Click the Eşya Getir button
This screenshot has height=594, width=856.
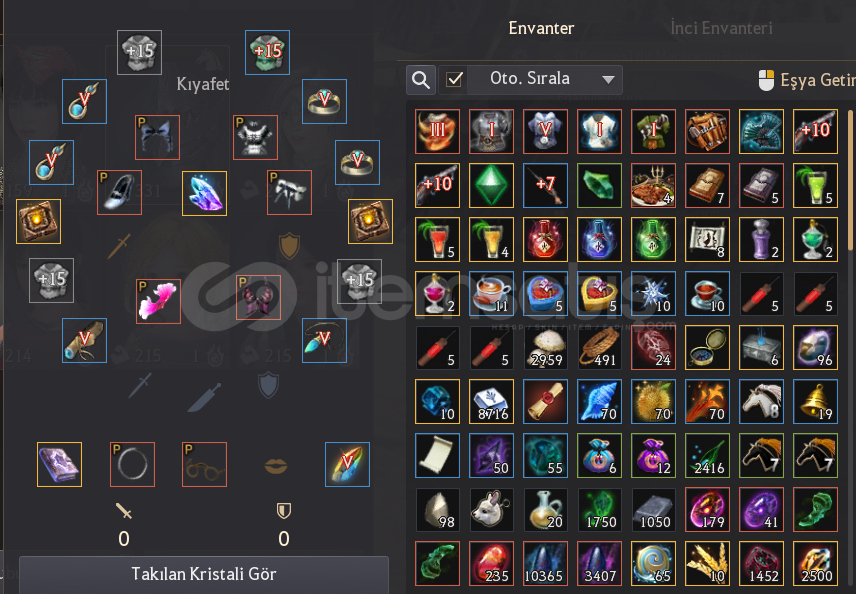[x=807, y=80]
